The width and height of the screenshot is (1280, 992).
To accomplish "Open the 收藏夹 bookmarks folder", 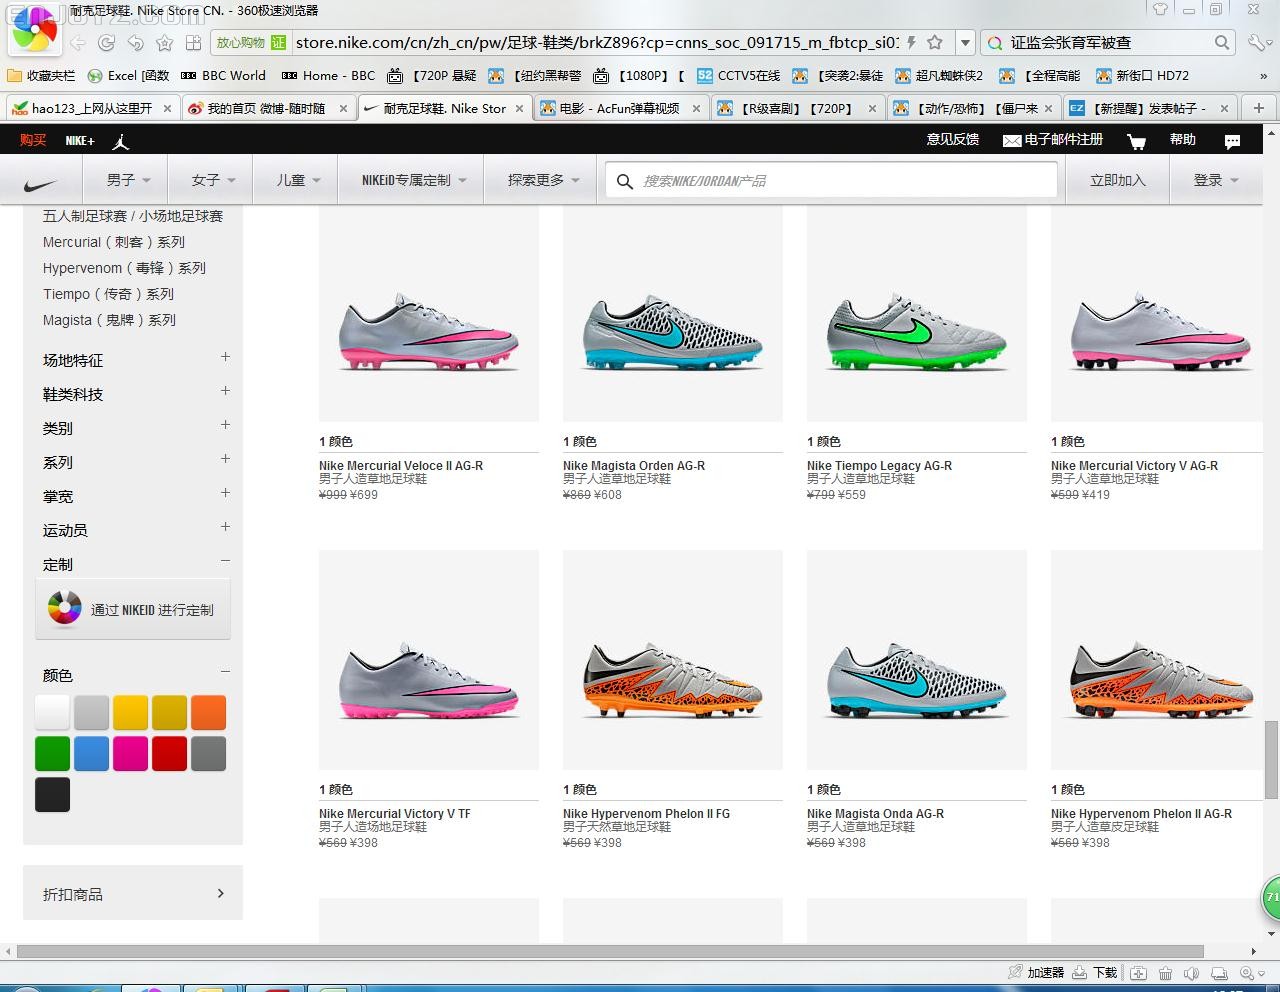I will coord(41,76).
